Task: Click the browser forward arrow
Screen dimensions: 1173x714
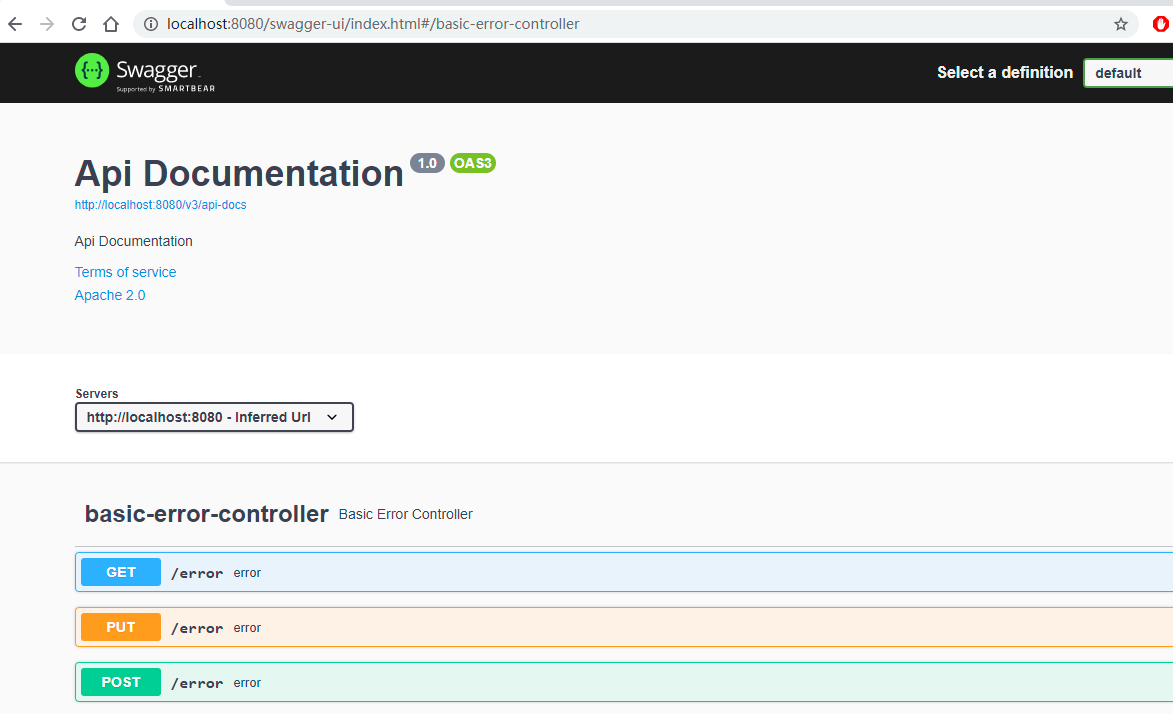Action: (x=46, y=23)
